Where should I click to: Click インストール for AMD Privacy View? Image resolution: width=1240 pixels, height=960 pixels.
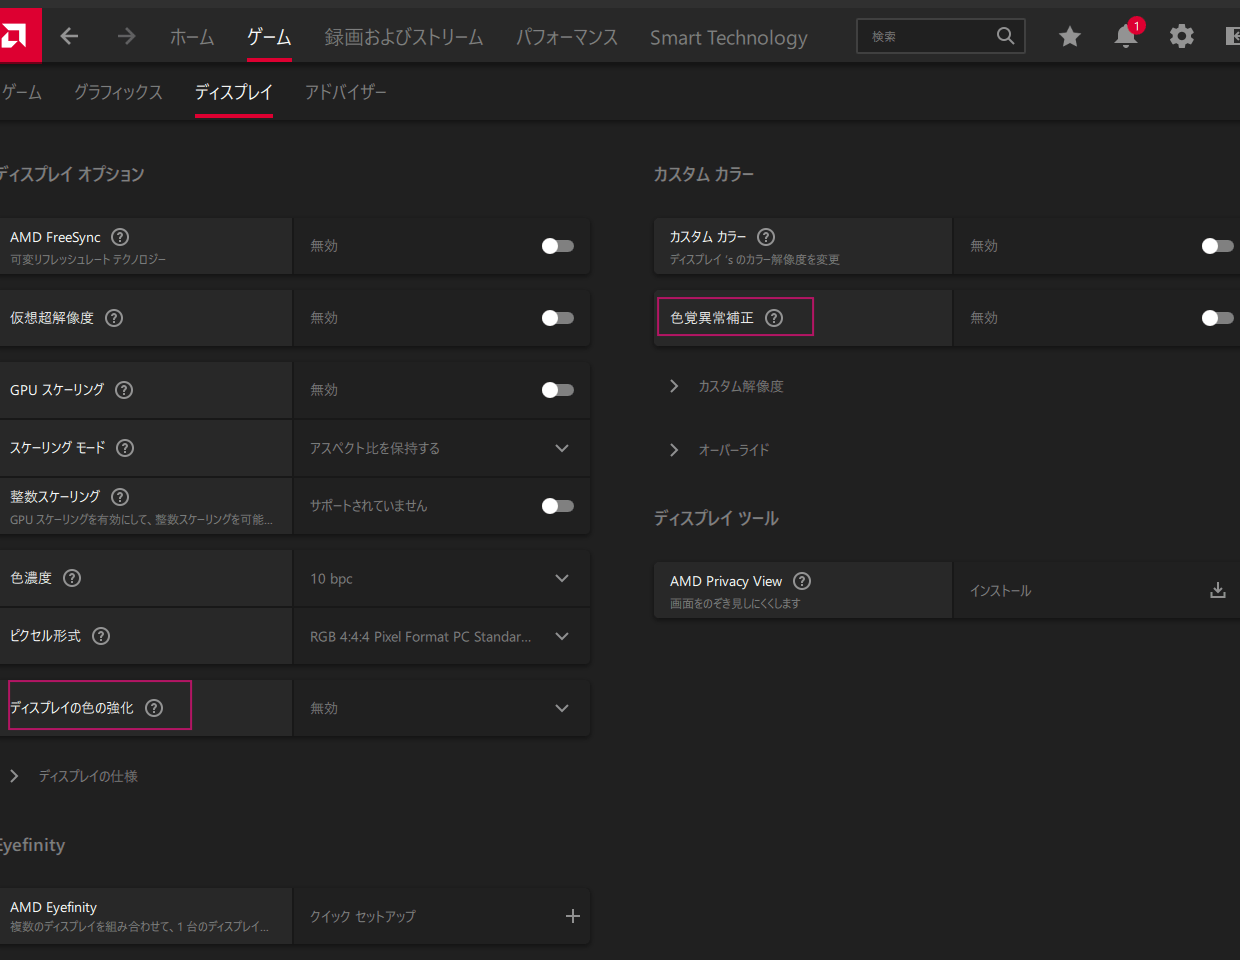coord(1000,591)
